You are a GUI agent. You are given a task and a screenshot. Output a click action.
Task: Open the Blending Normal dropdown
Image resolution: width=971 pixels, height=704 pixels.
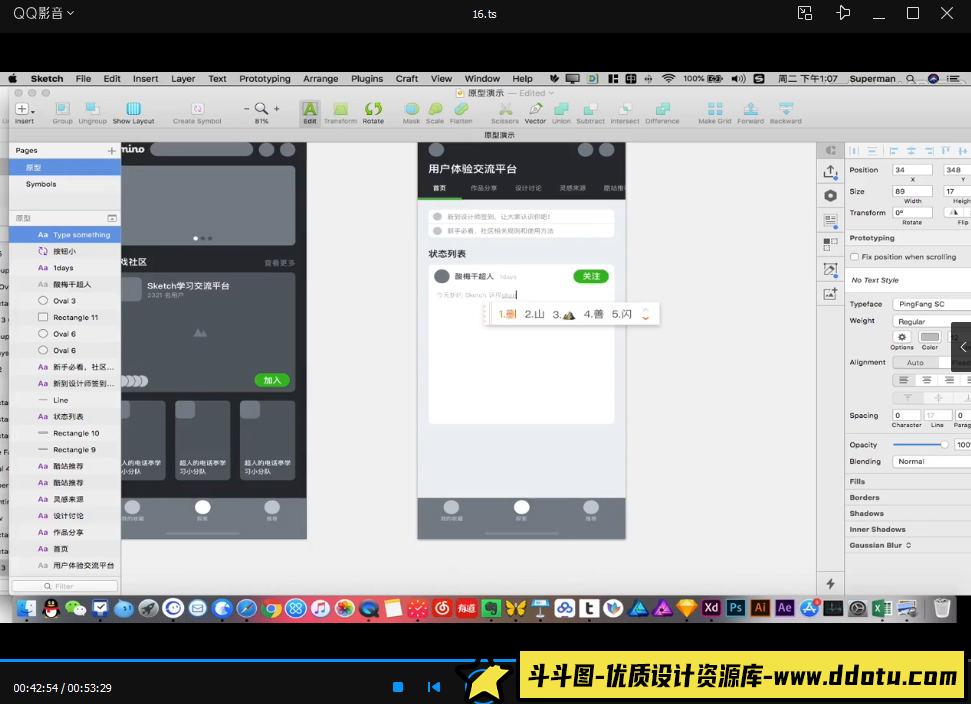click(x=931, y=461)
